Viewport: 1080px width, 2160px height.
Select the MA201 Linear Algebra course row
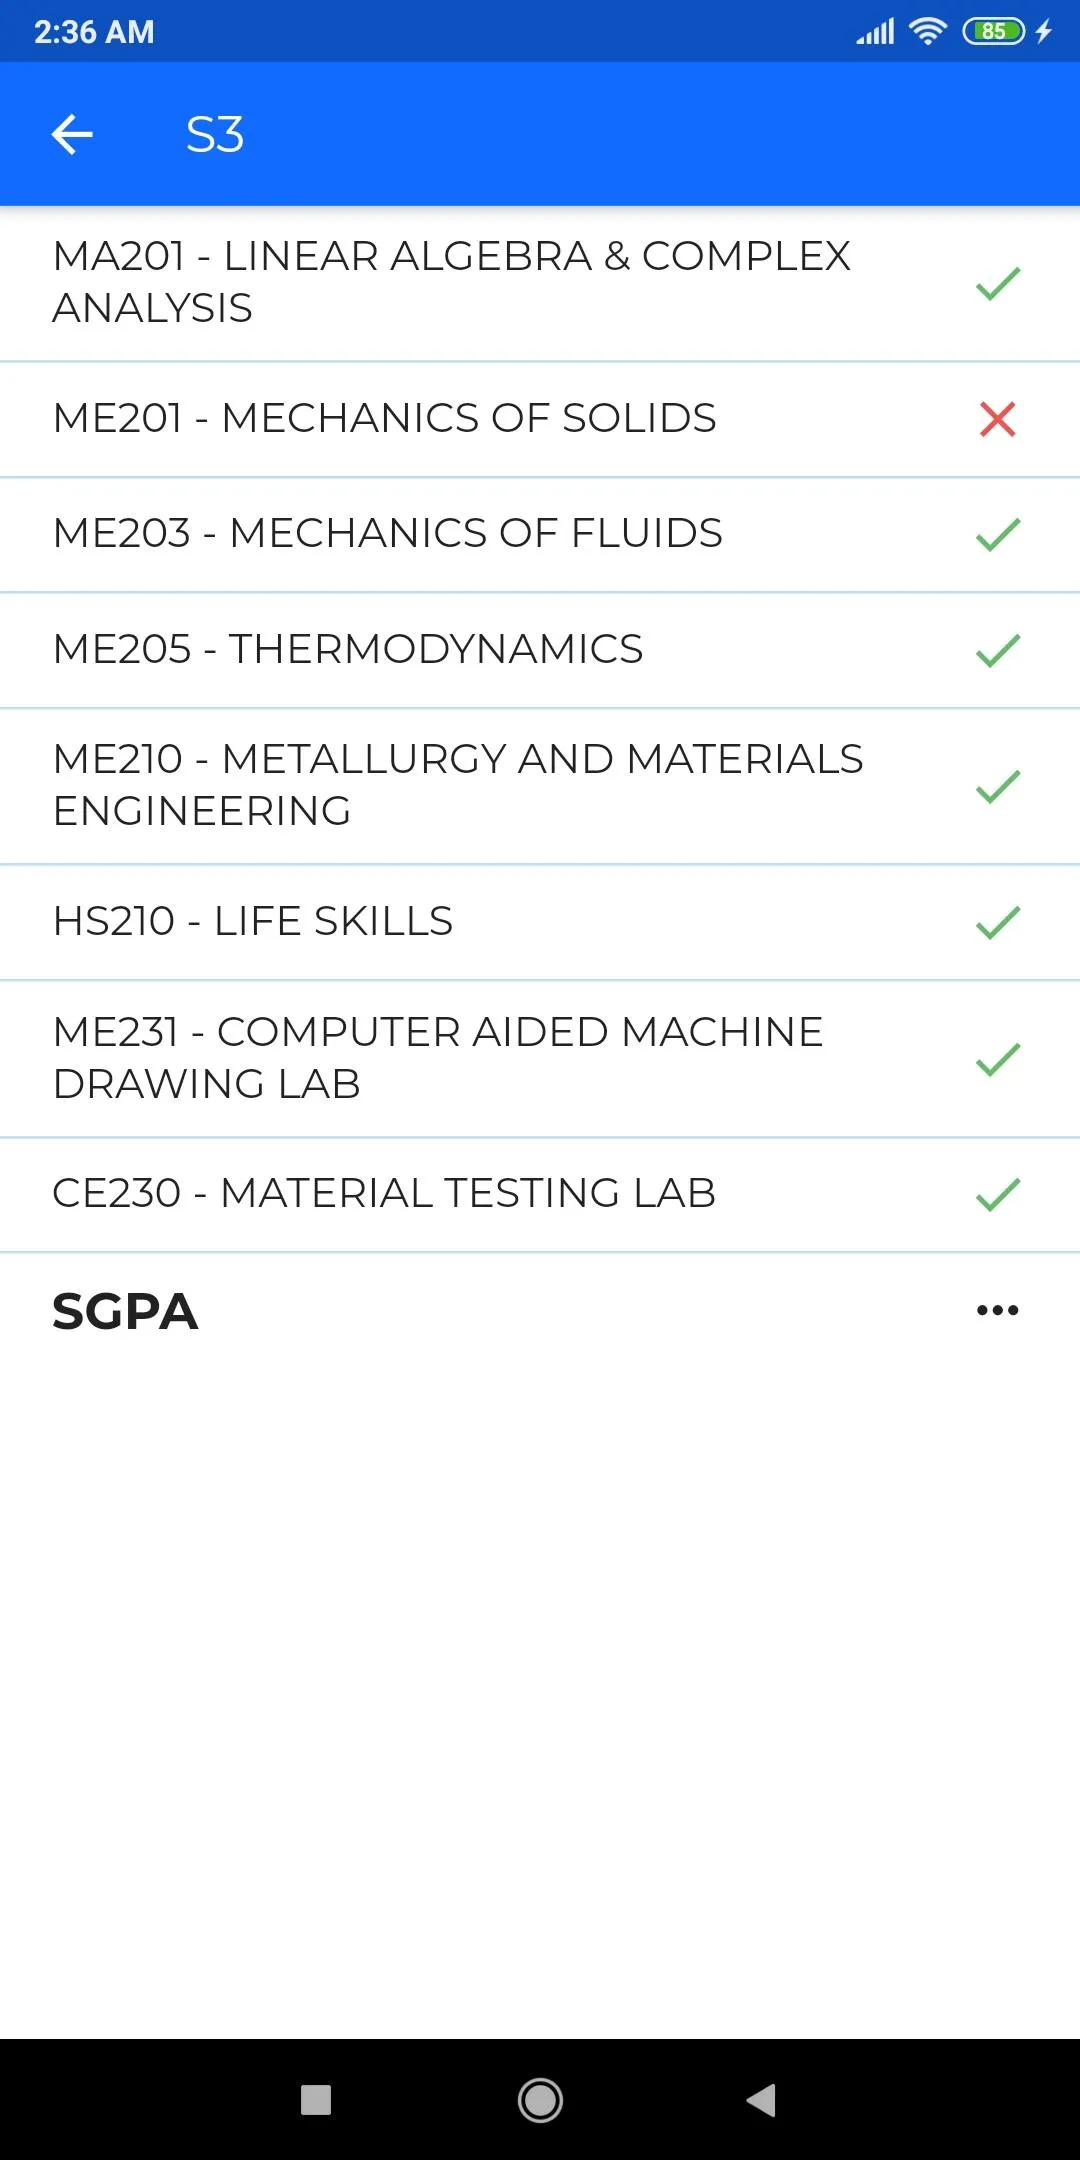point(452,282)
